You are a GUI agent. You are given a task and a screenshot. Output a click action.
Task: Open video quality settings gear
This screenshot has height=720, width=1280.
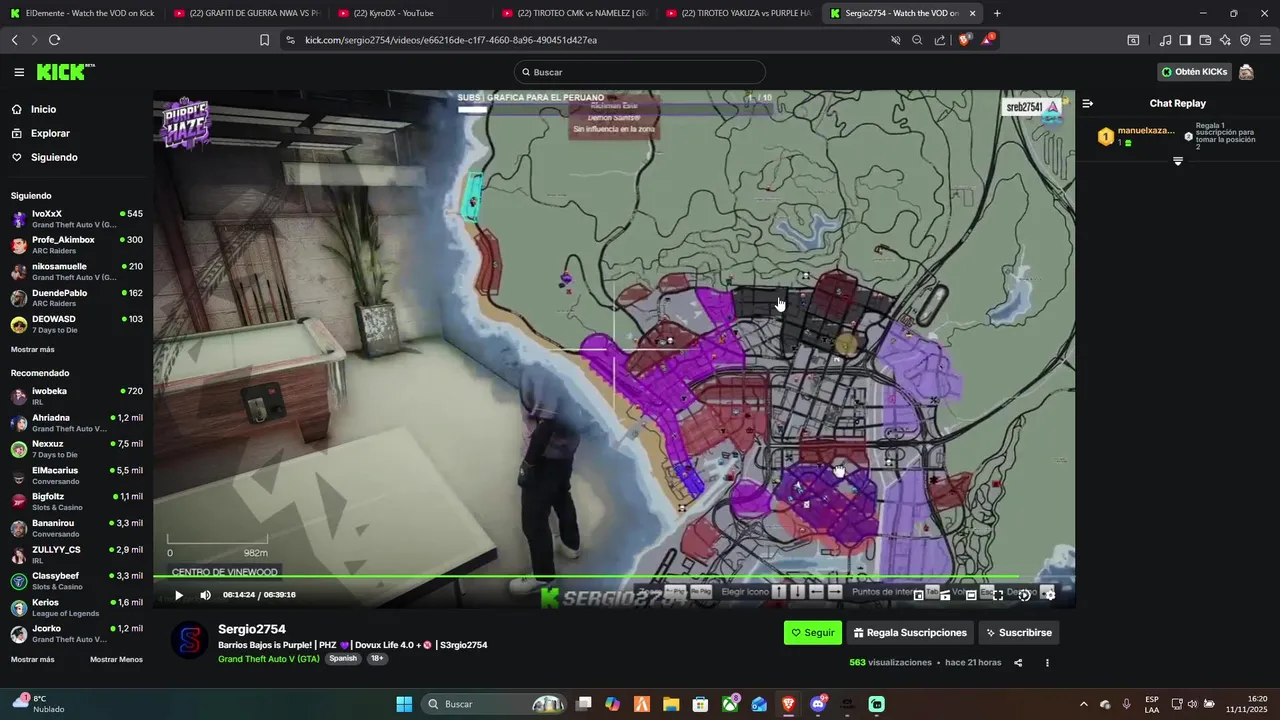tap(1049, 595)
